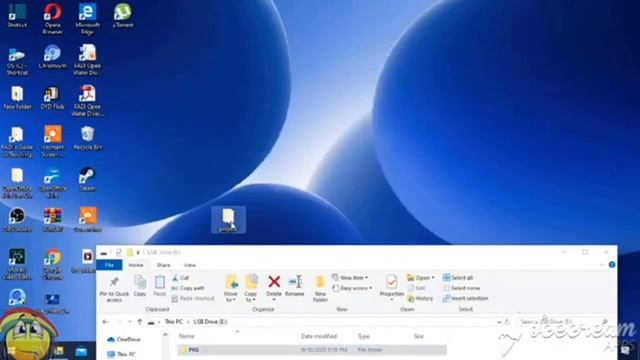Open File Explorer from the taskbar

click(x=59, y=351)
